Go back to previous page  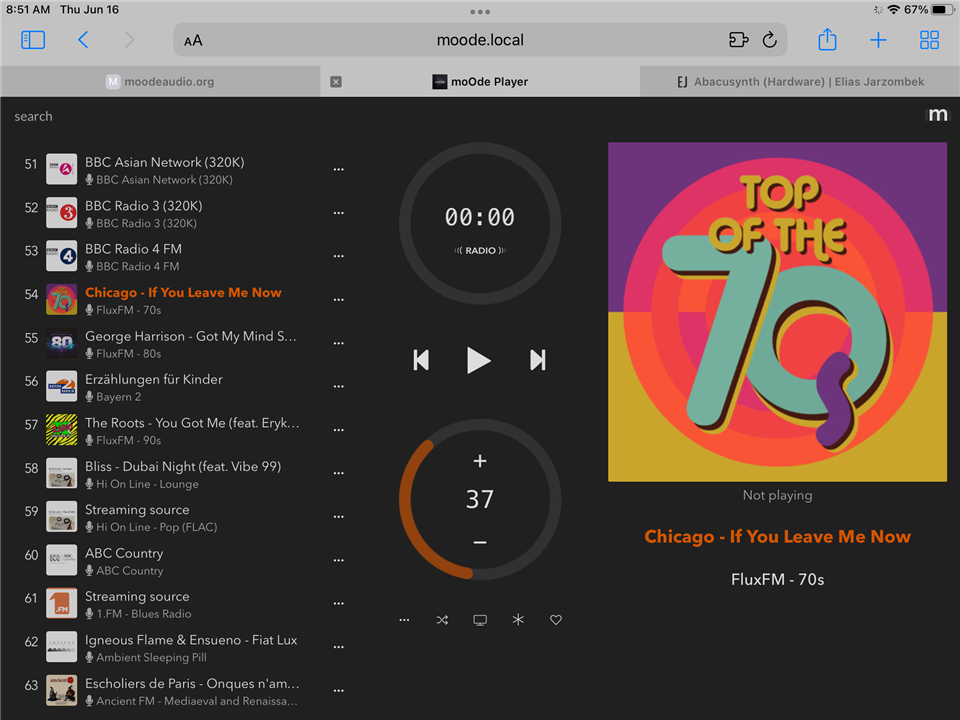click(83, 40)
